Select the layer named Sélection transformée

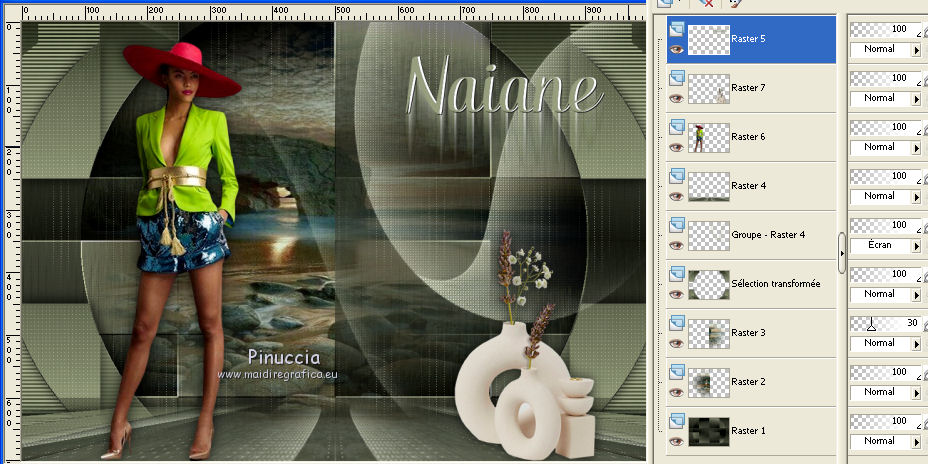[x=776, y=284]
